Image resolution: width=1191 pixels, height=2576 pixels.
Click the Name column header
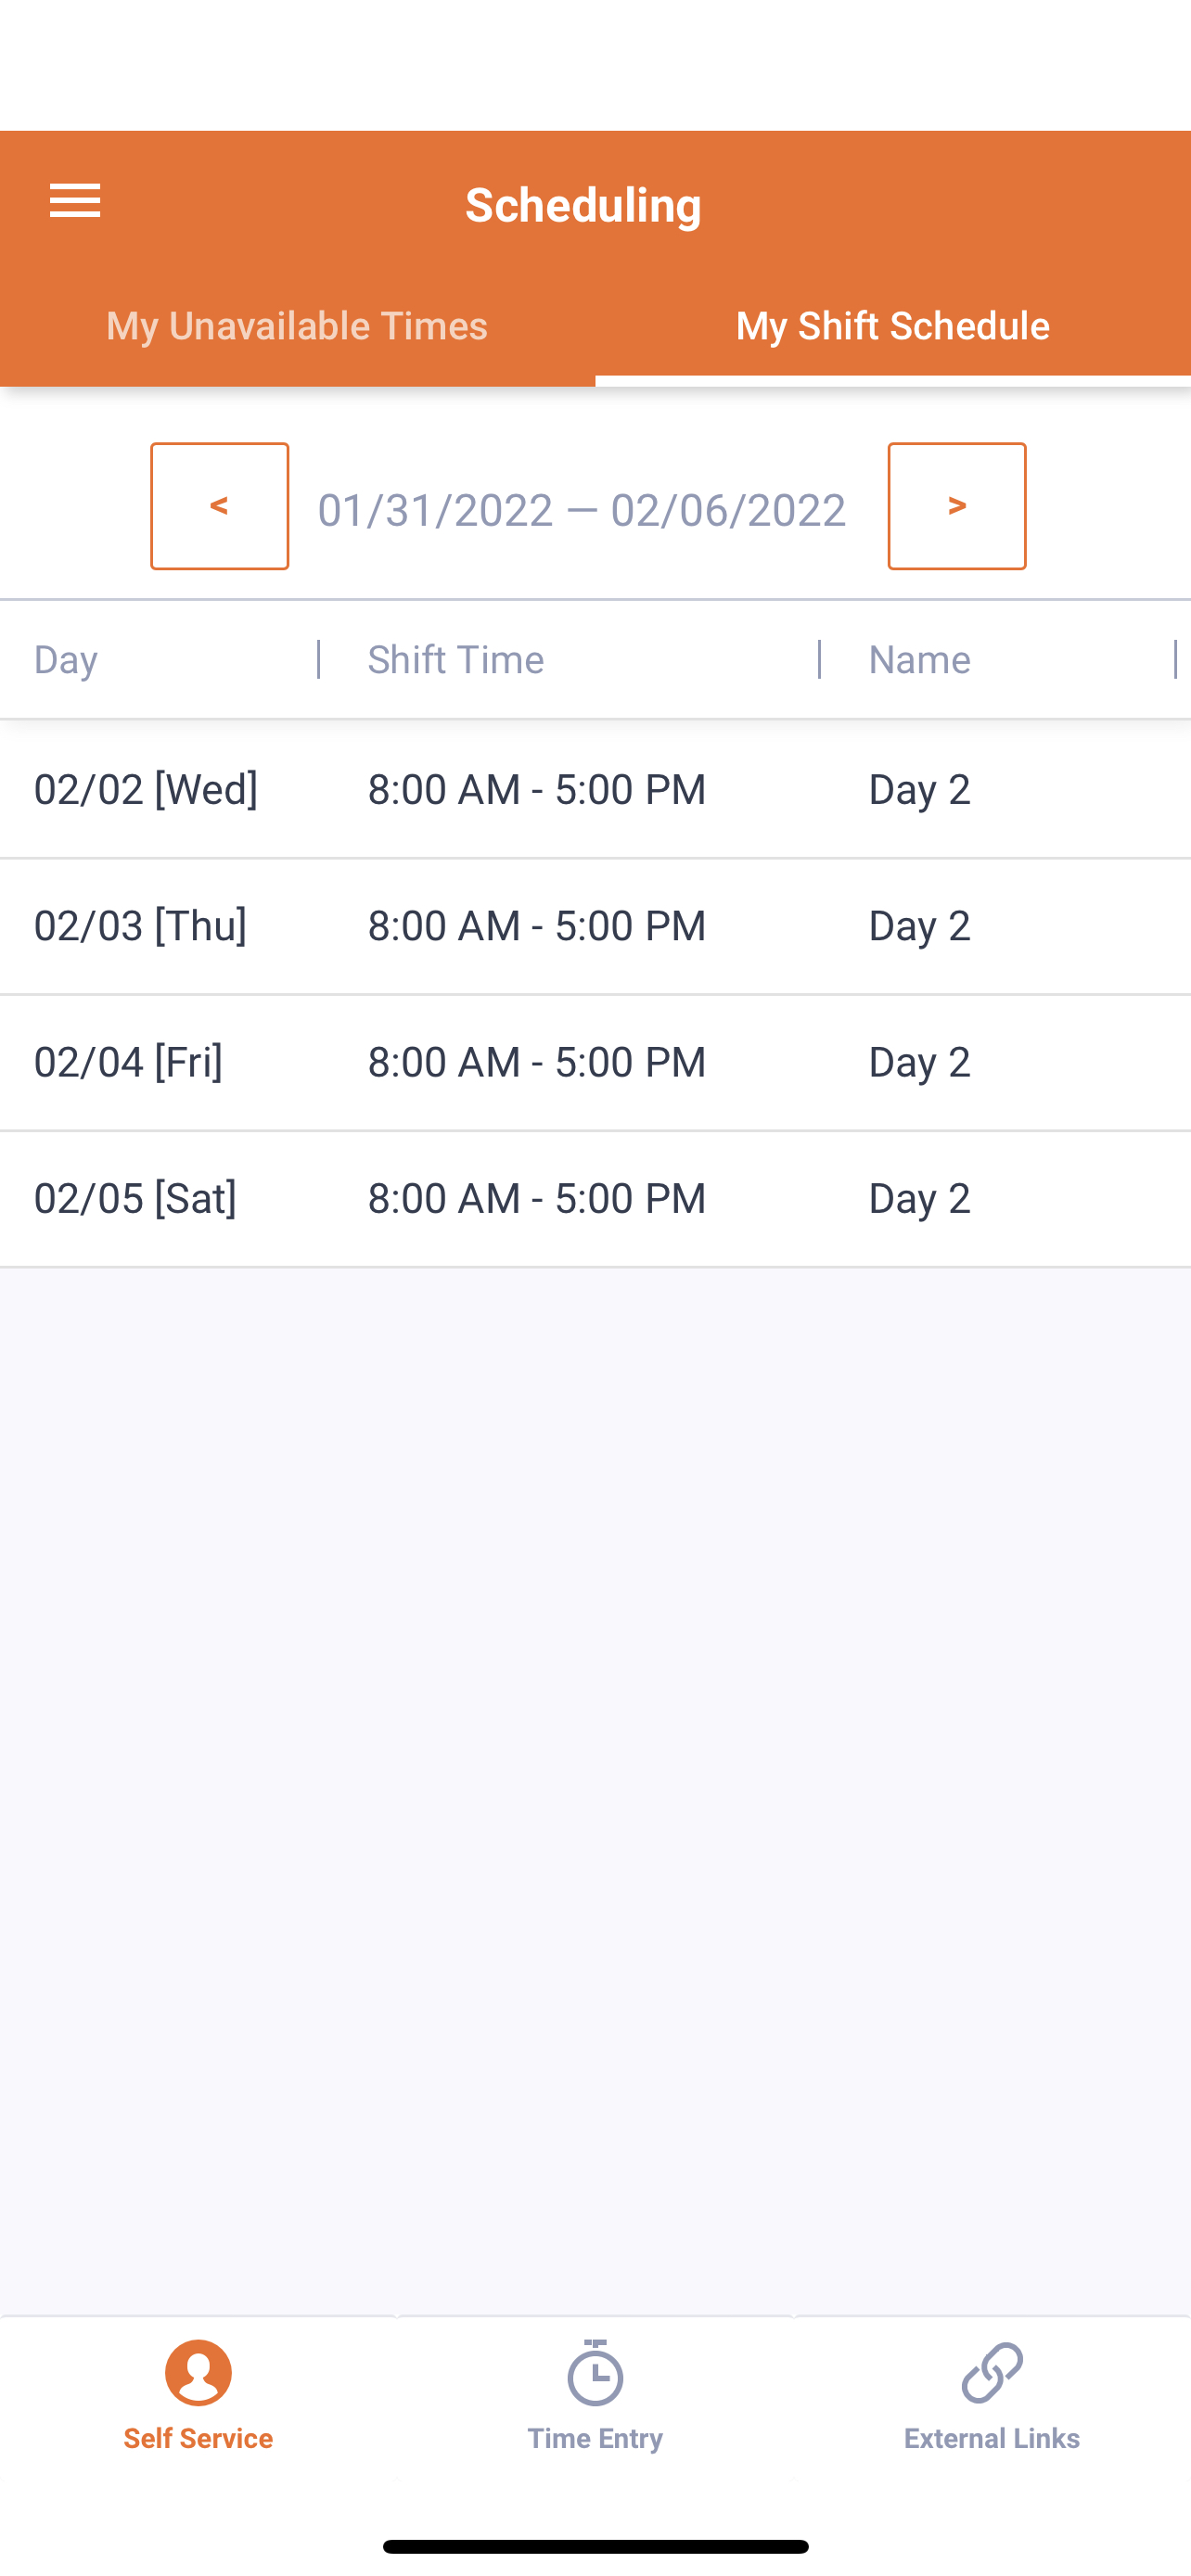pyautogui.click(x=919, y=660)
